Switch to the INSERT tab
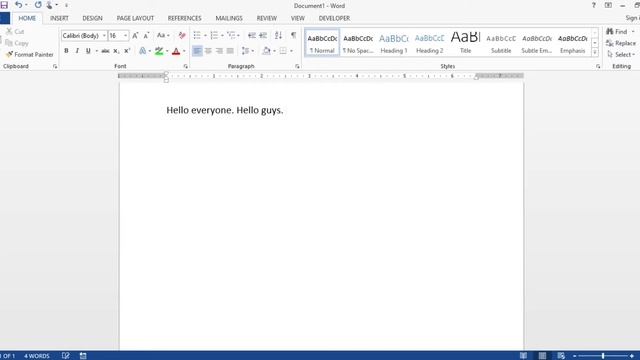Viewport: 640px width, 360px height. pyautogui.click(x=59, y=18)
